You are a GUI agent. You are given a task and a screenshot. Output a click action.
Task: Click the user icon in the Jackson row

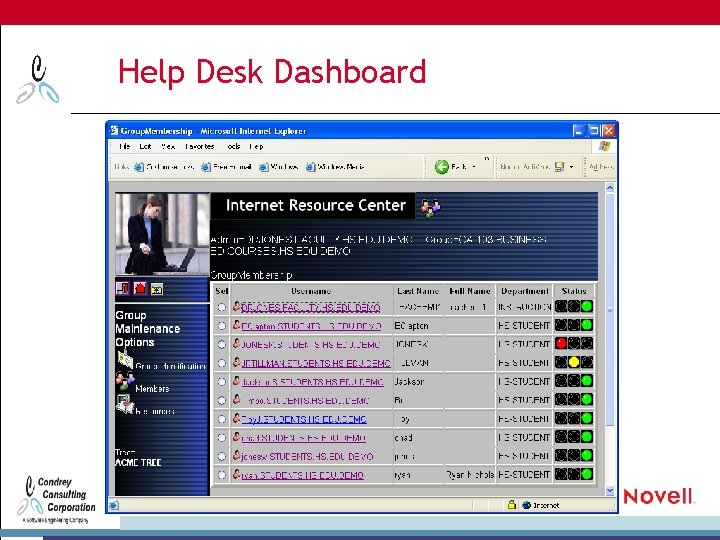click(x=236, y=381)
